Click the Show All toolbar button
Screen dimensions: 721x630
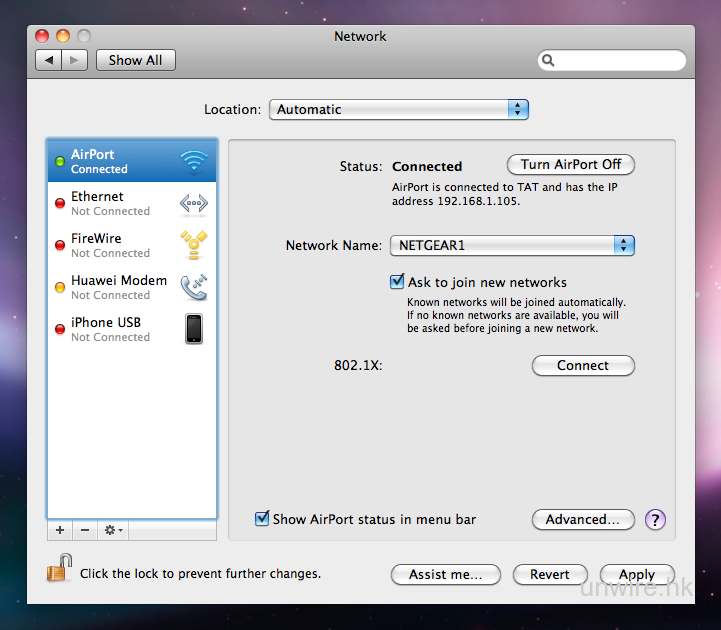point(135,60)
